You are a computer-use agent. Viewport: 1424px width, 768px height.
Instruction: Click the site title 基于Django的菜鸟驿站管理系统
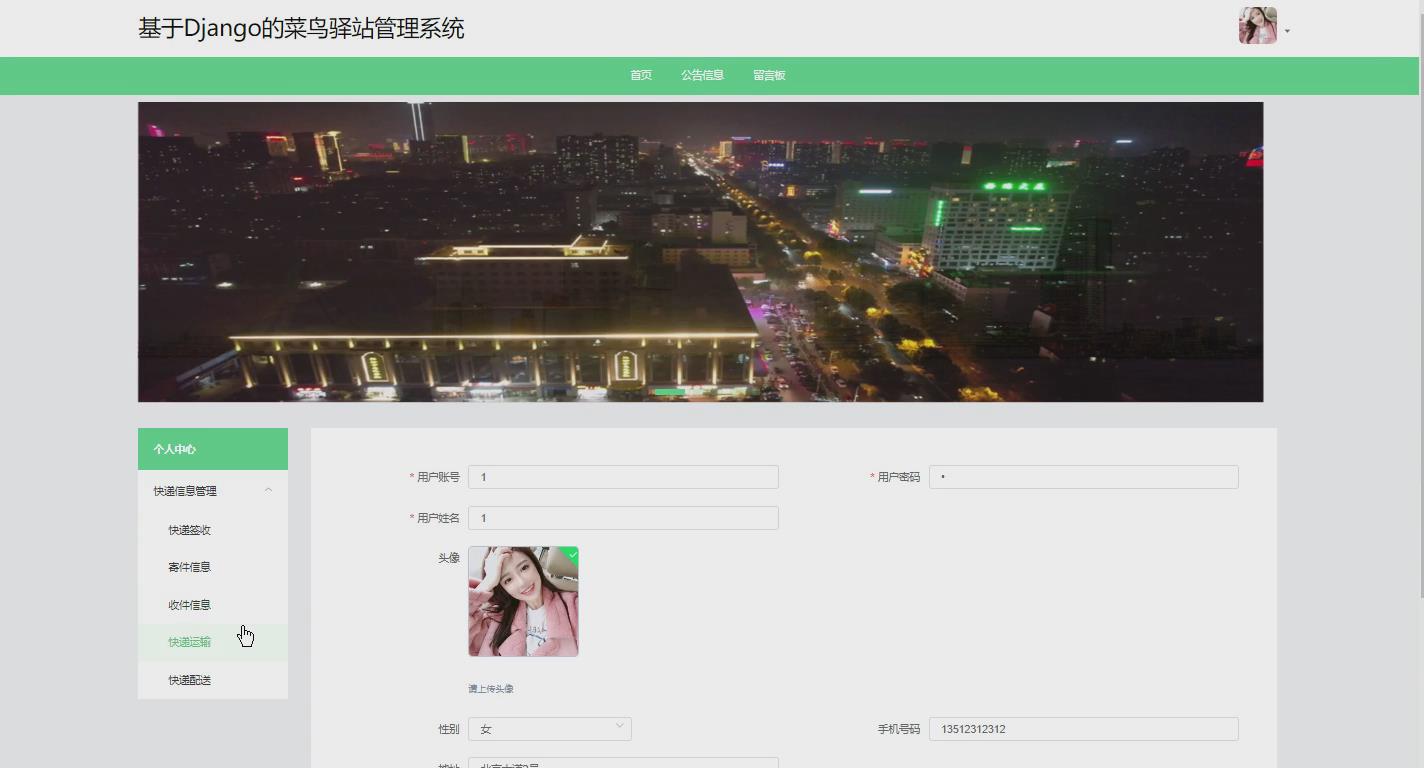point(301,28)
